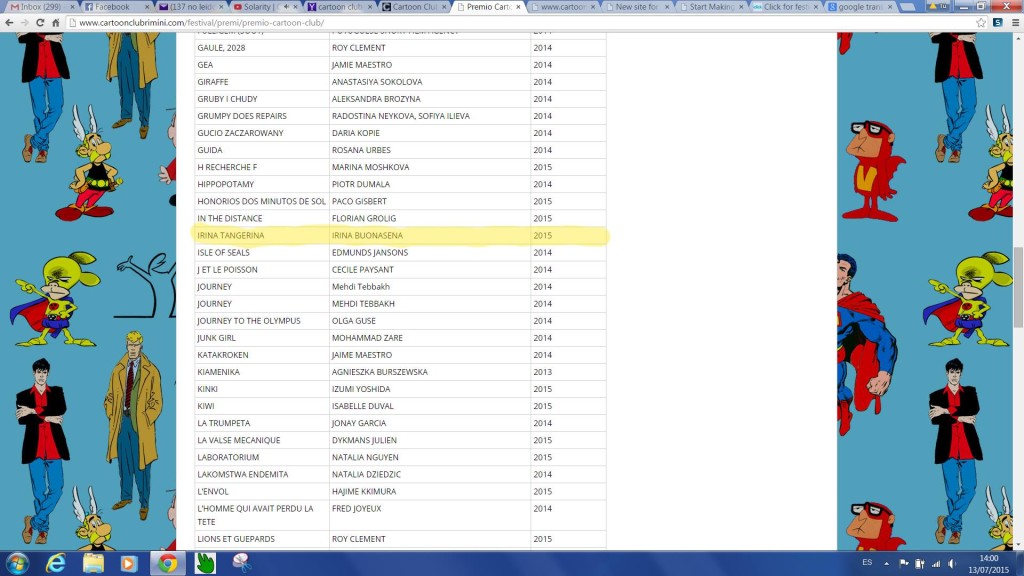Click the HIPPOPOTAMY table entry
Image resolution: width=1024 pixels, height=576 pixels.
225,184
